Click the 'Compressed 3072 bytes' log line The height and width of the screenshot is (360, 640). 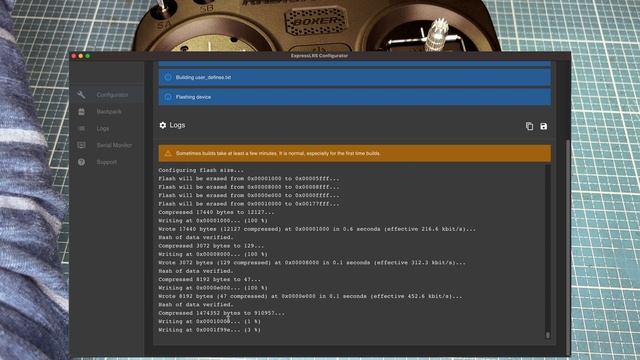[x=211, y=246]
